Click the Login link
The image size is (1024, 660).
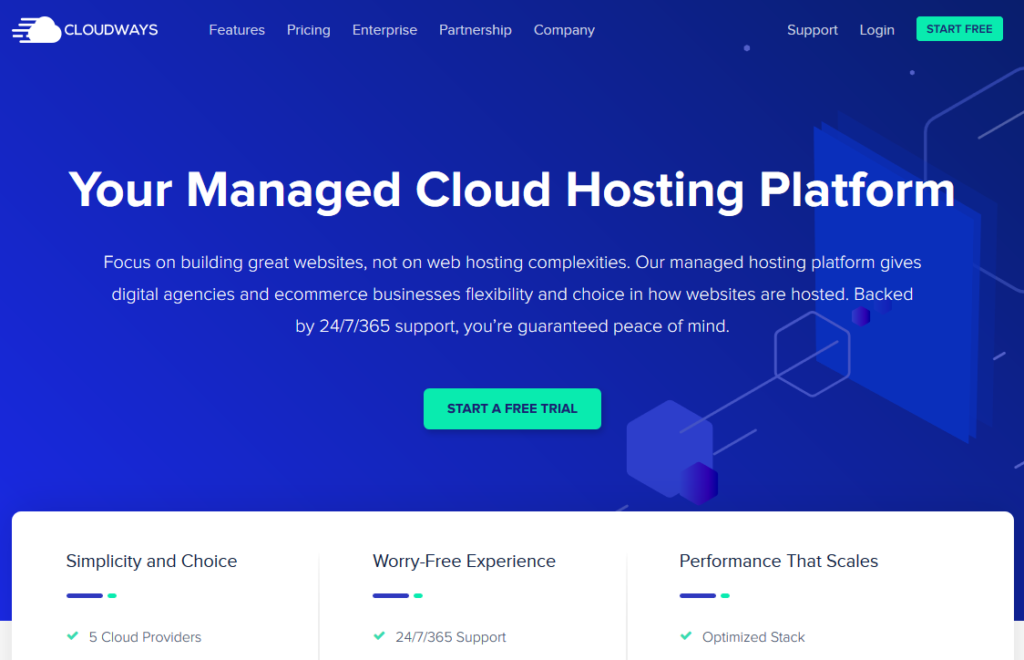[x=877, y=30]
